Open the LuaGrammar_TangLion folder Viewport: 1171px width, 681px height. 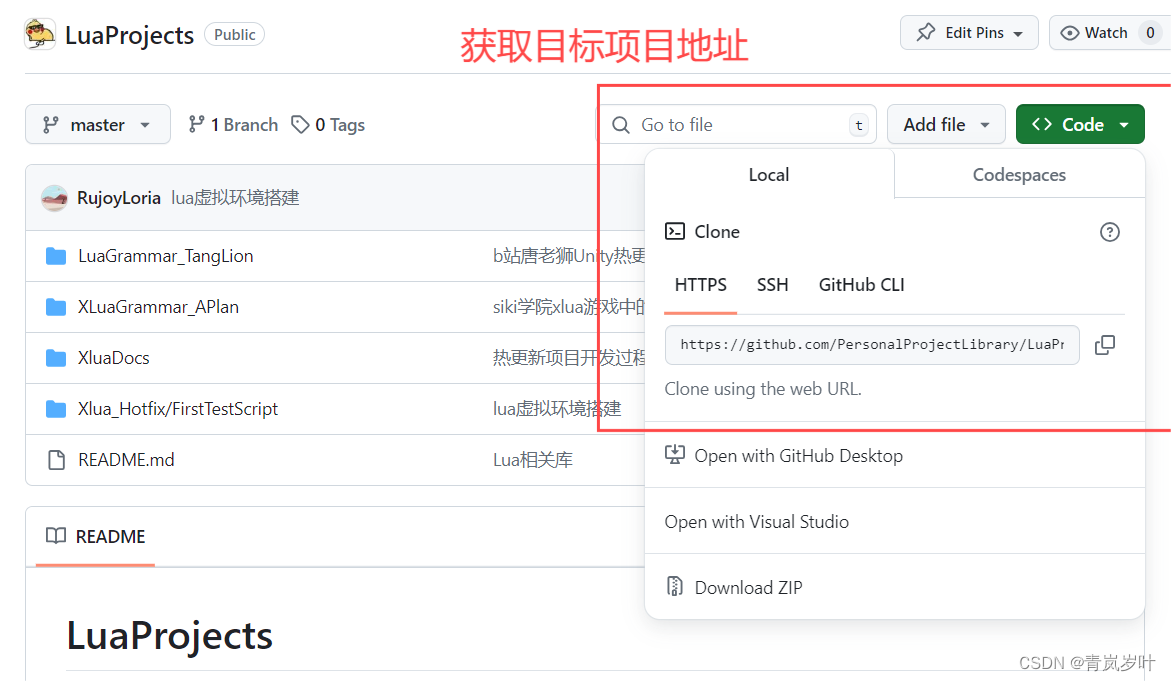tap(166, 256)
